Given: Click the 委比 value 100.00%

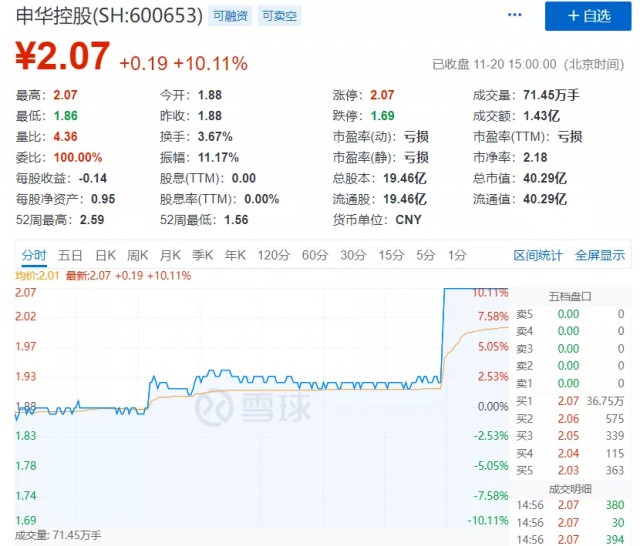Looking at the screenshot, I should click(78, 158).
